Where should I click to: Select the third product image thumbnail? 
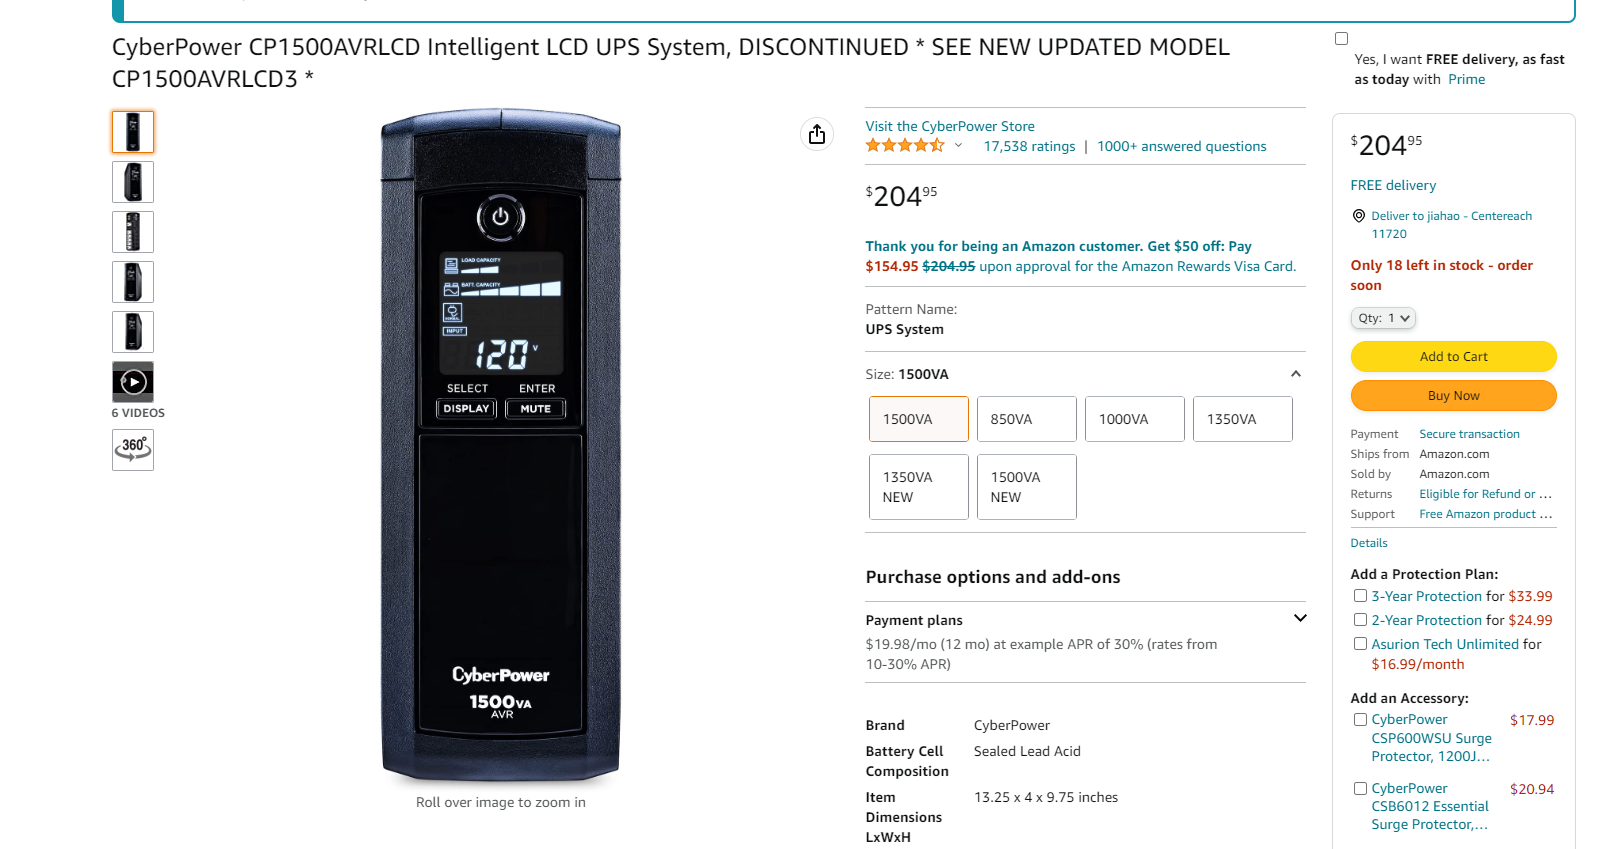[x=133, y=232]
